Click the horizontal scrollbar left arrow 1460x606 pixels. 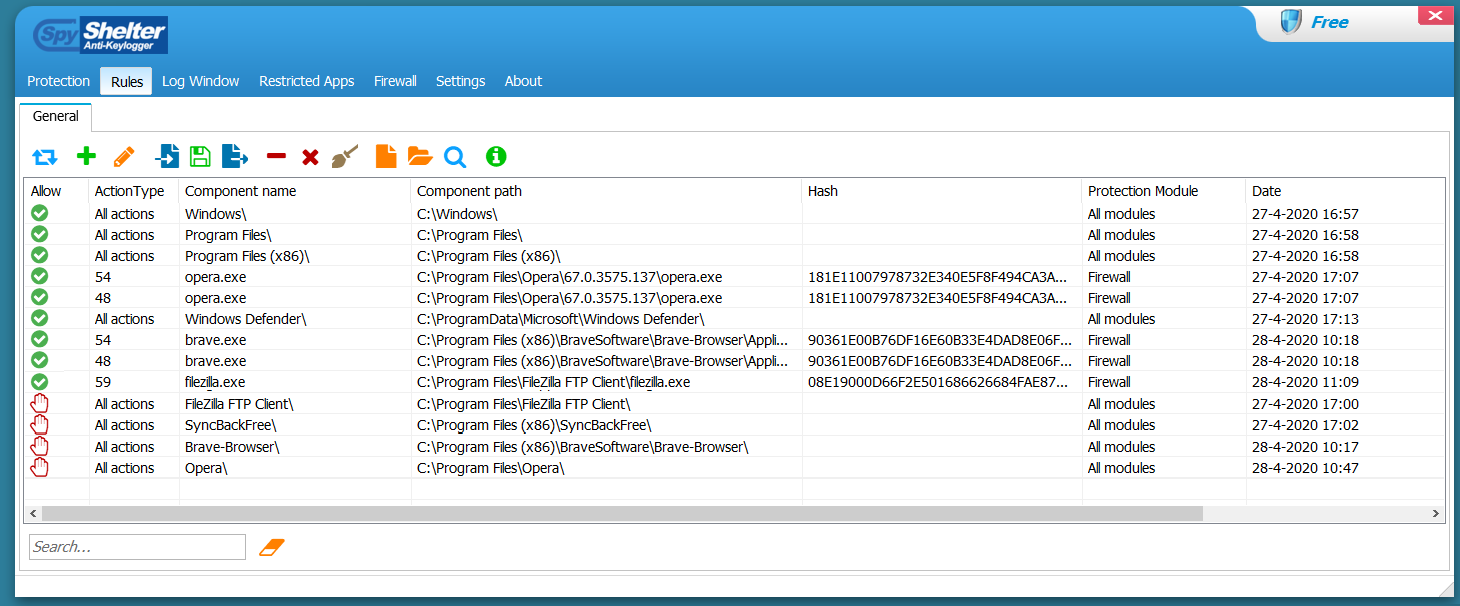33,513
